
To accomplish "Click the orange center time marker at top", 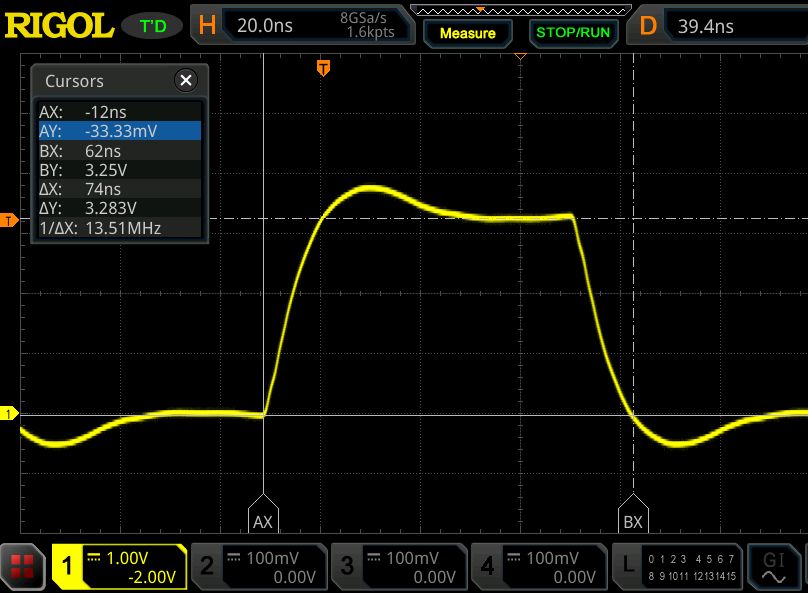I will [520, 56].
